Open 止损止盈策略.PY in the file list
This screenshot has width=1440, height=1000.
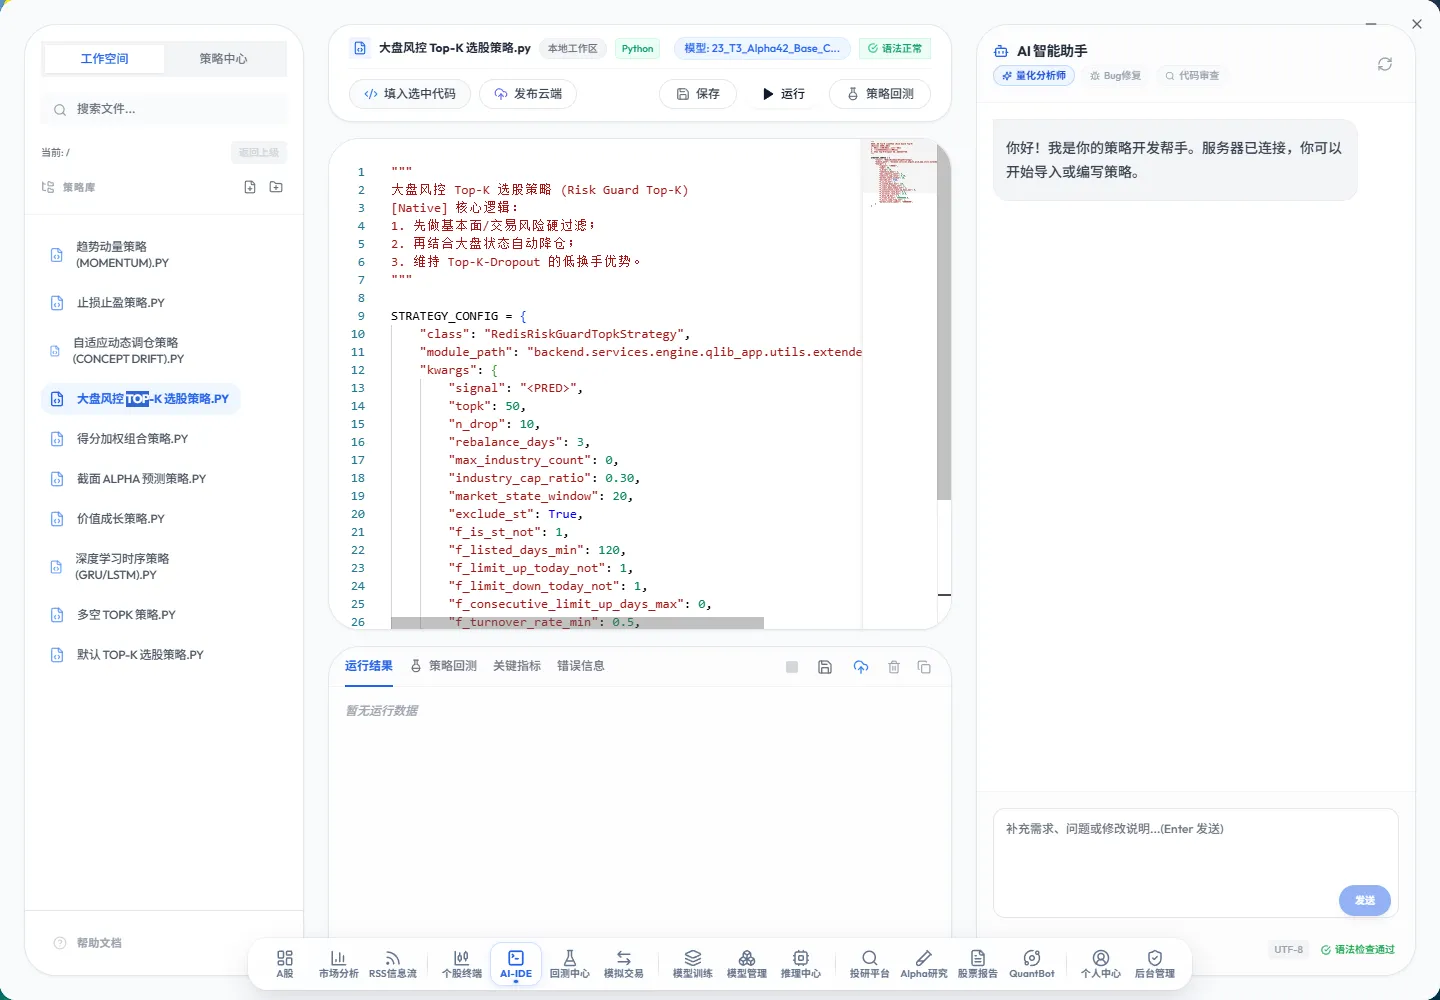point(121,303)
